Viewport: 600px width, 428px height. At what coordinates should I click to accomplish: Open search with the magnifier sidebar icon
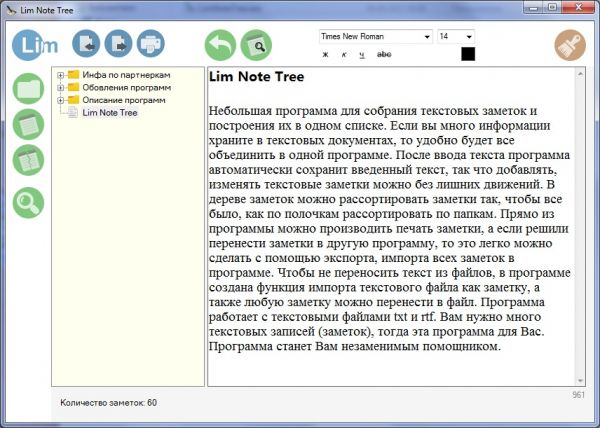point(28,202)
